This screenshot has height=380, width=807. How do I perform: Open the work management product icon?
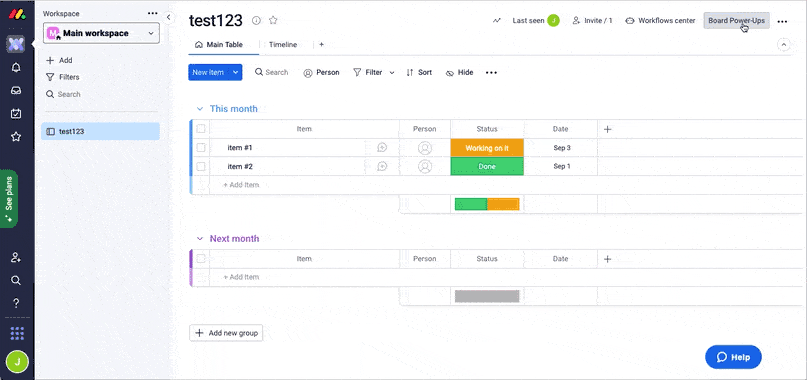click(x=16, y=44)
